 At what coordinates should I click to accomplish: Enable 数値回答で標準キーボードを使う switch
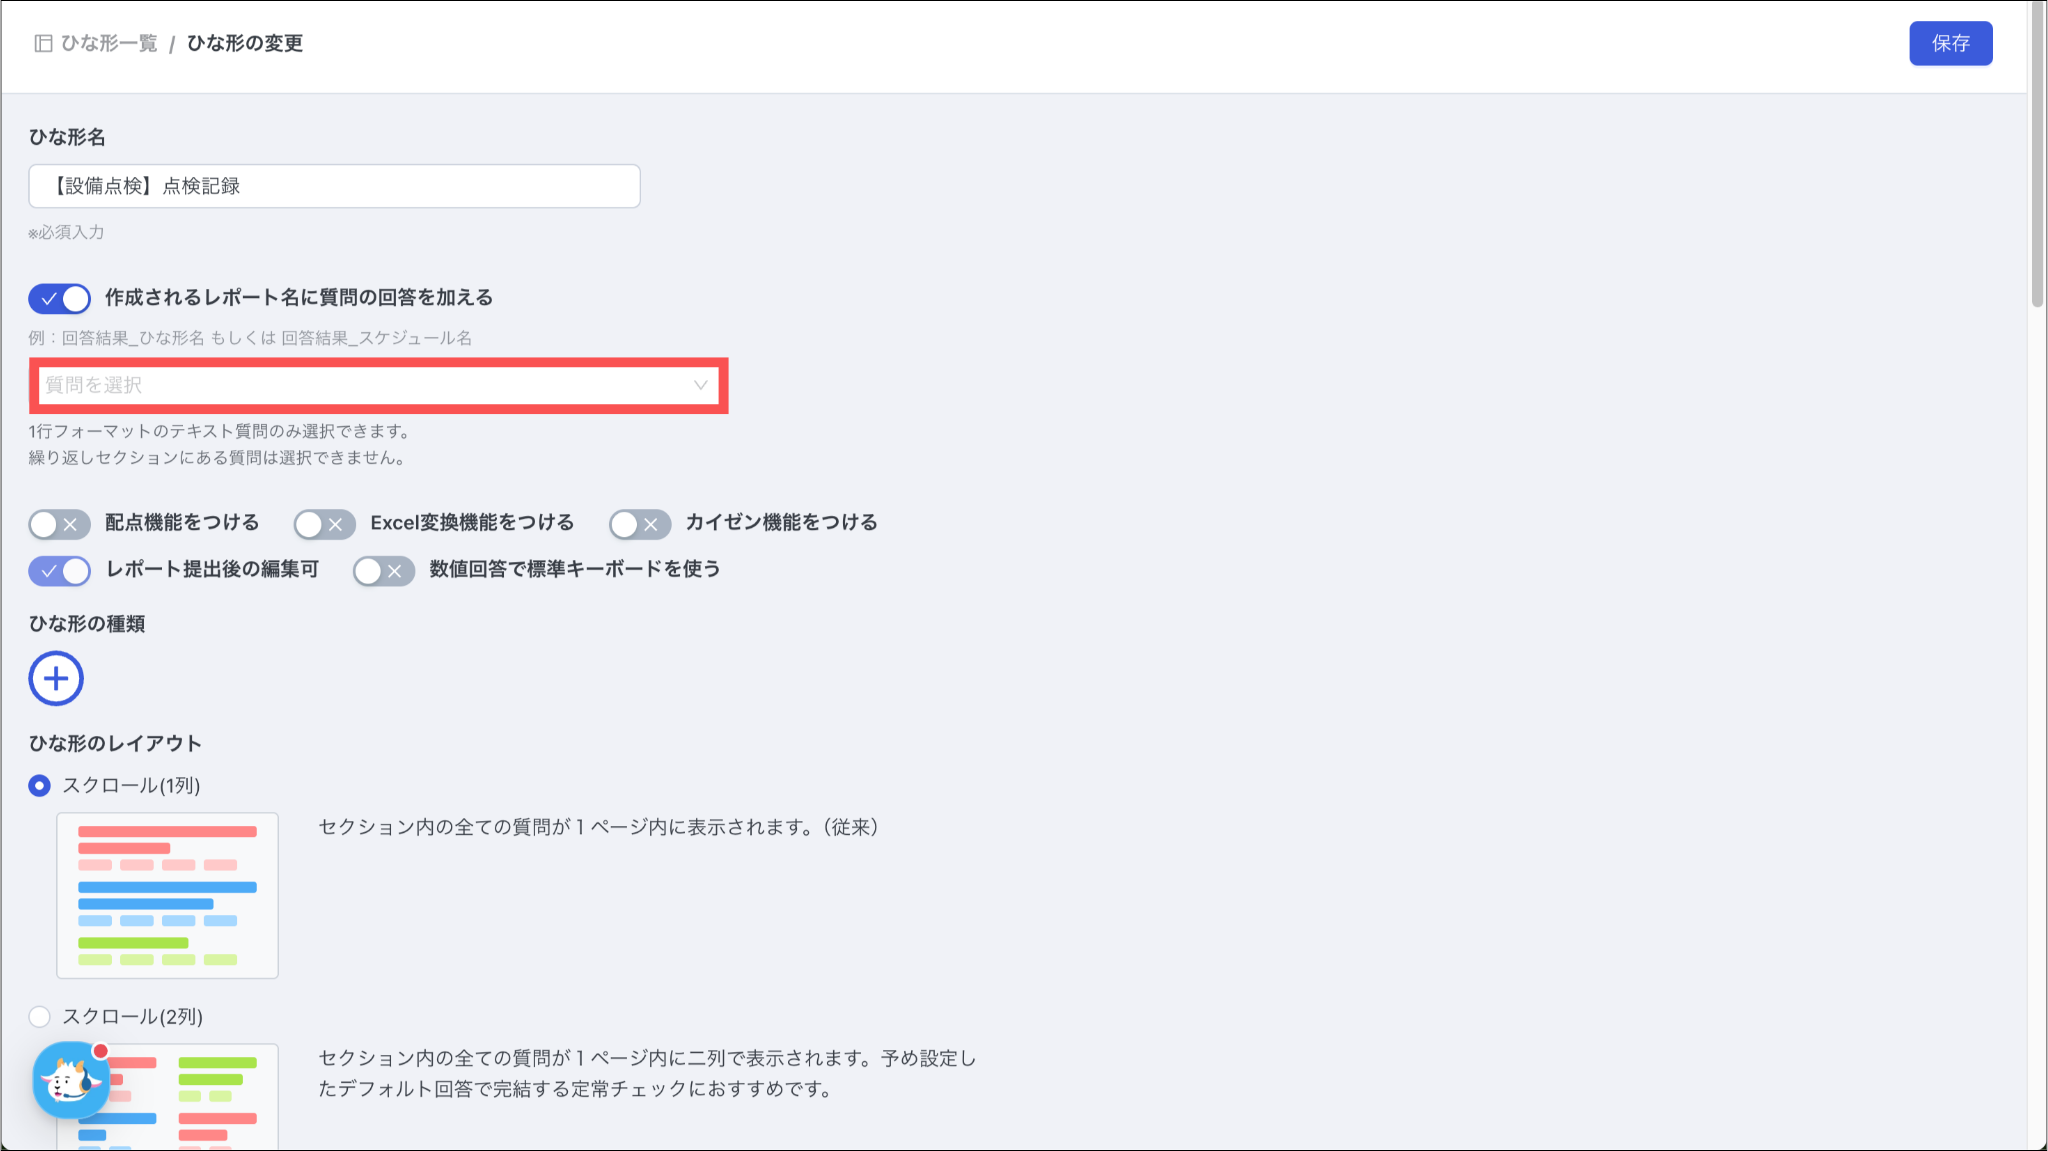click(x=383, y=570)
